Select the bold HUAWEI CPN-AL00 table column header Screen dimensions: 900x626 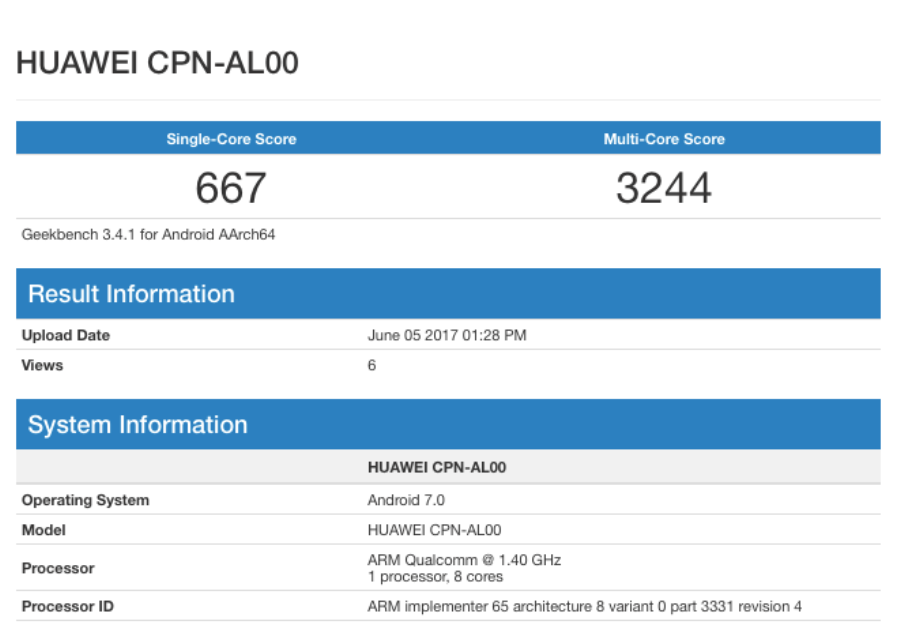(x=437, y=467)
